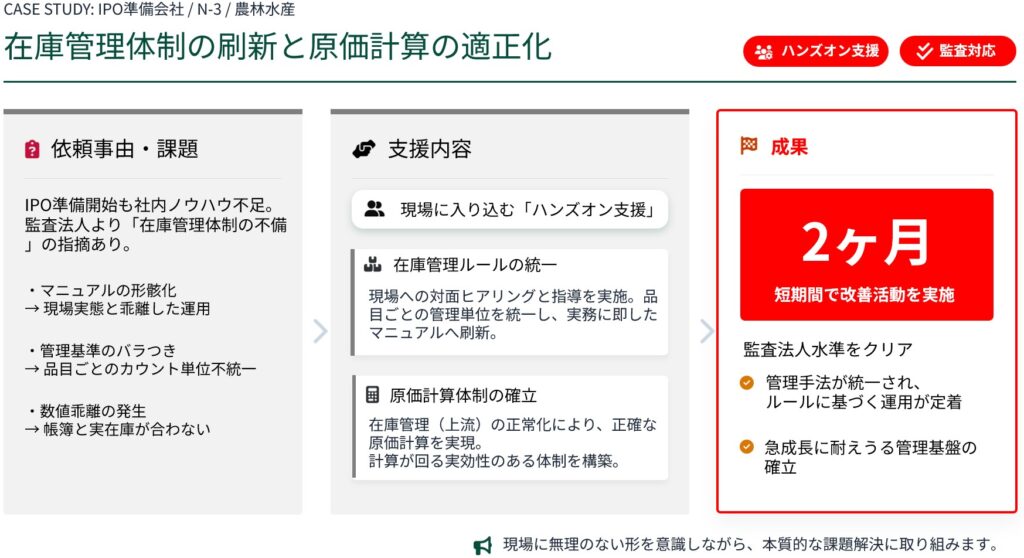Click the 在庫管理ルールの統一 card heading
The height and width of the screenshot is (558, 1024).
pos(474,265)
